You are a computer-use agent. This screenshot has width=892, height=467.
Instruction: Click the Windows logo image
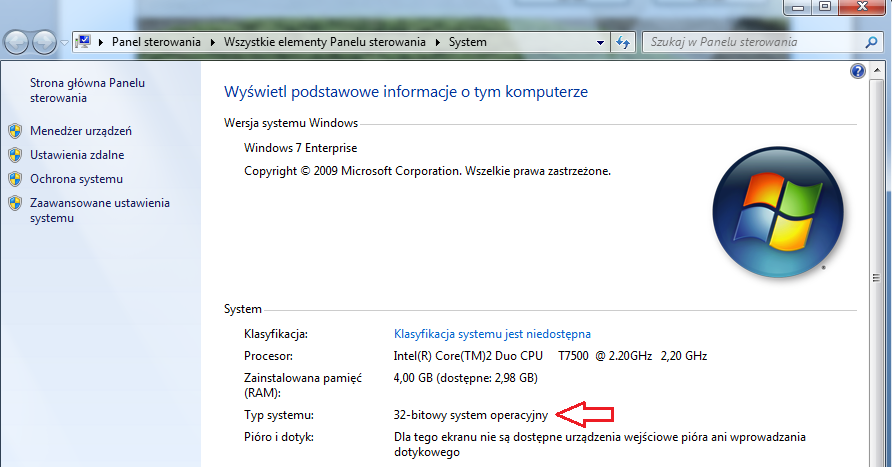[778, 212]
